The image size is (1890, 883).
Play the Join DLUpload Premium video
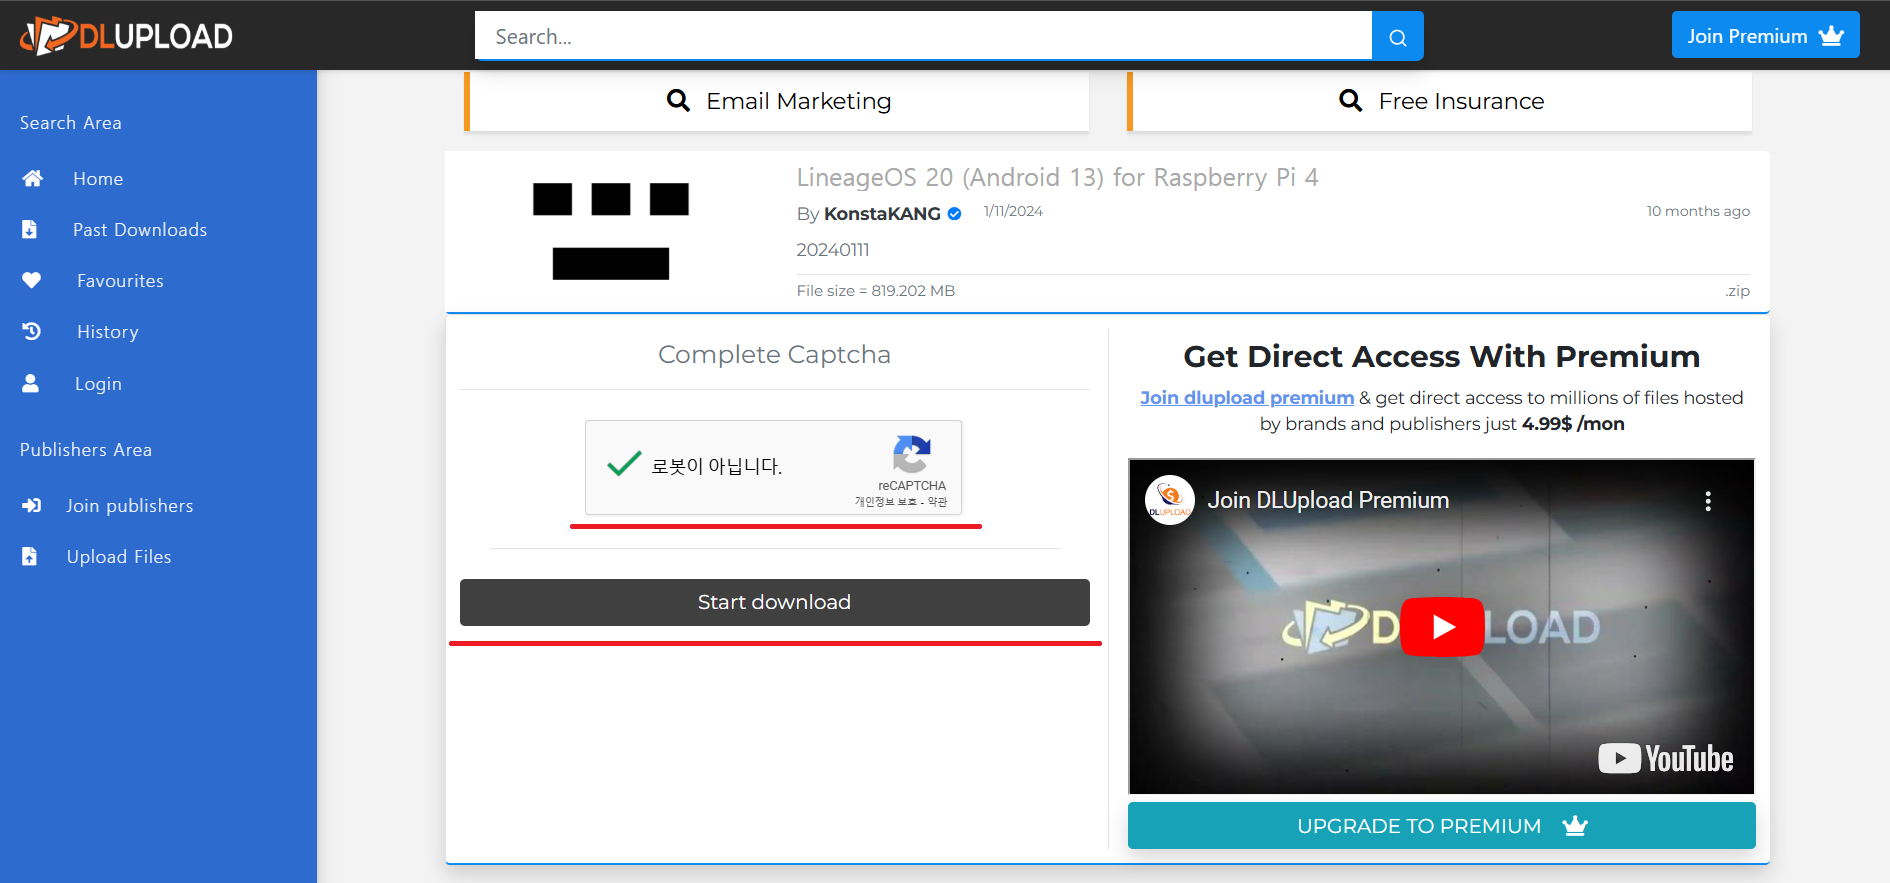tap(1442, 627)
